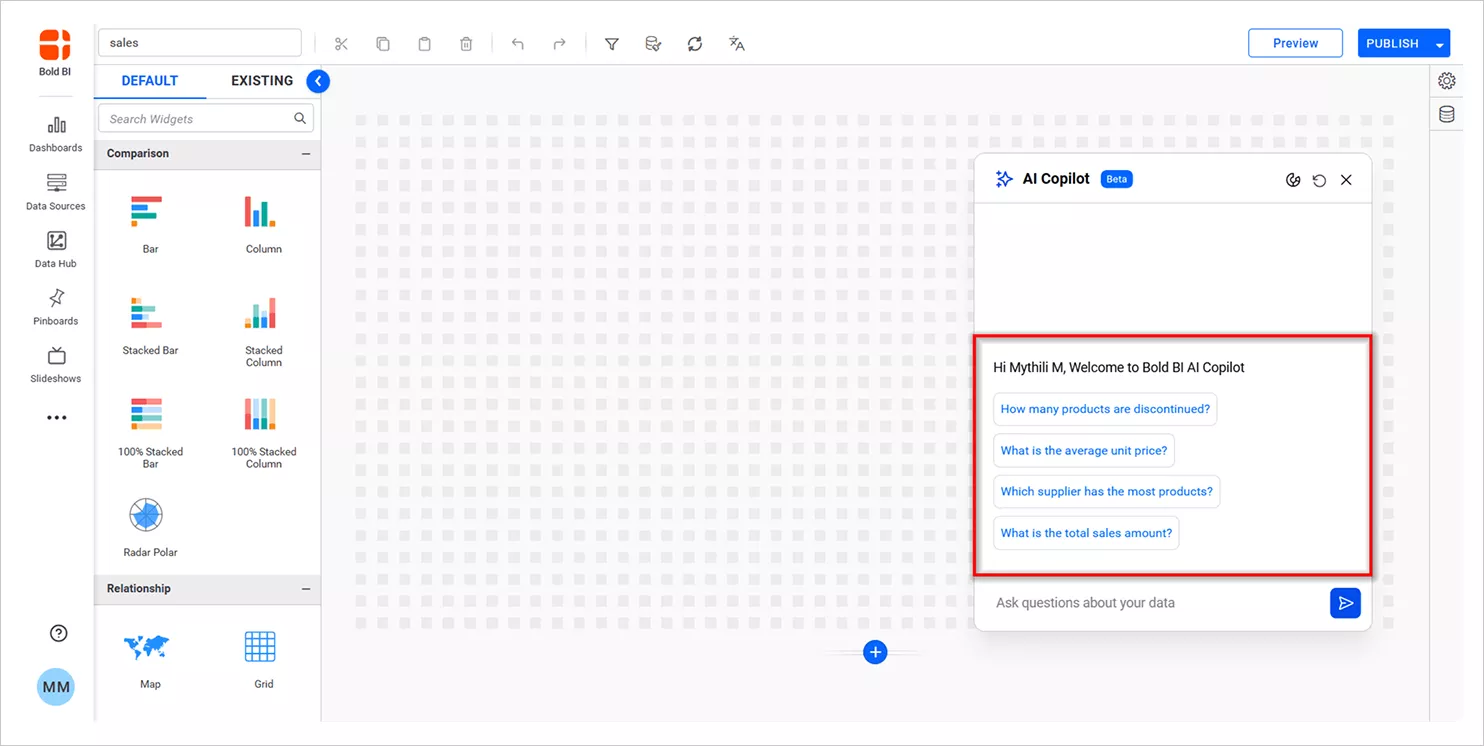1484x746 pixels.
Task: Reset the AI Copilot conversation
Action: point(1319,180)
